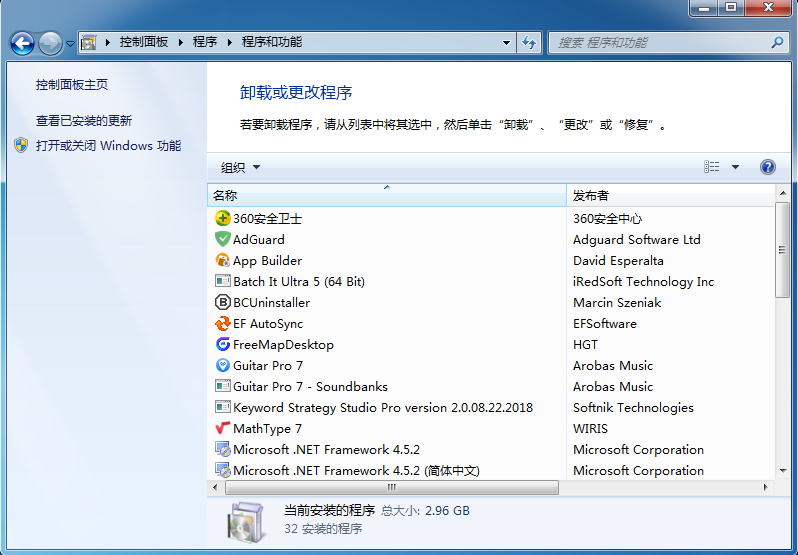Open 控制面板主页 link
This screenshot has width=798, height=555.
pos(72,84)
